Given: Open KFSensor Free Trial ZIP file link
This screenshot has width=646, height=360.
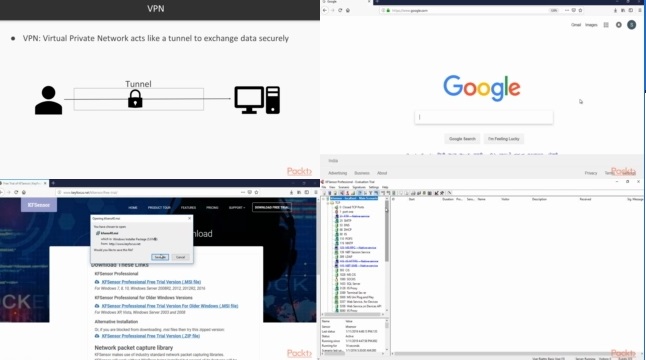Looking at the screenshot, I should 151,336.
